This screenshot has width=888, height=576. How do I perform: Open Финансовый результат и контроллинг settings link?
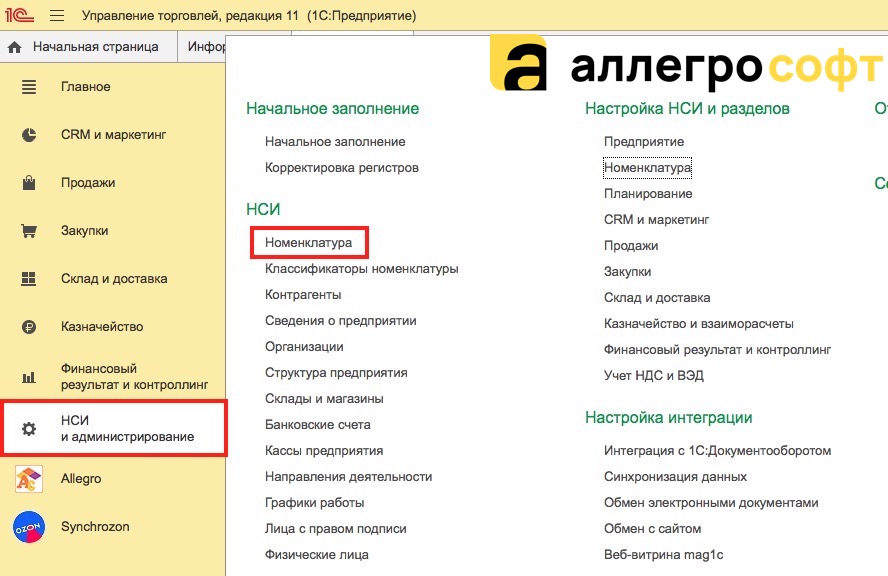click(718, 350)
